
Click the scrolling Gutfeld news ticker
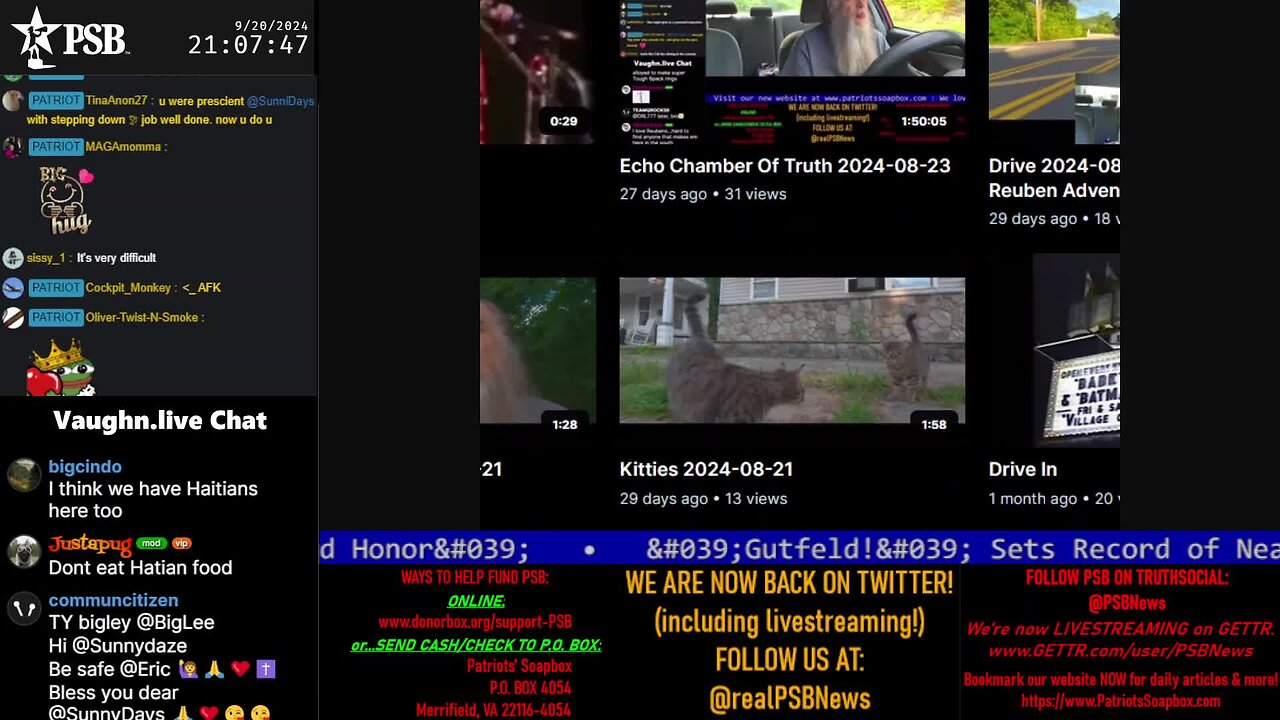[x=799, y=548]
